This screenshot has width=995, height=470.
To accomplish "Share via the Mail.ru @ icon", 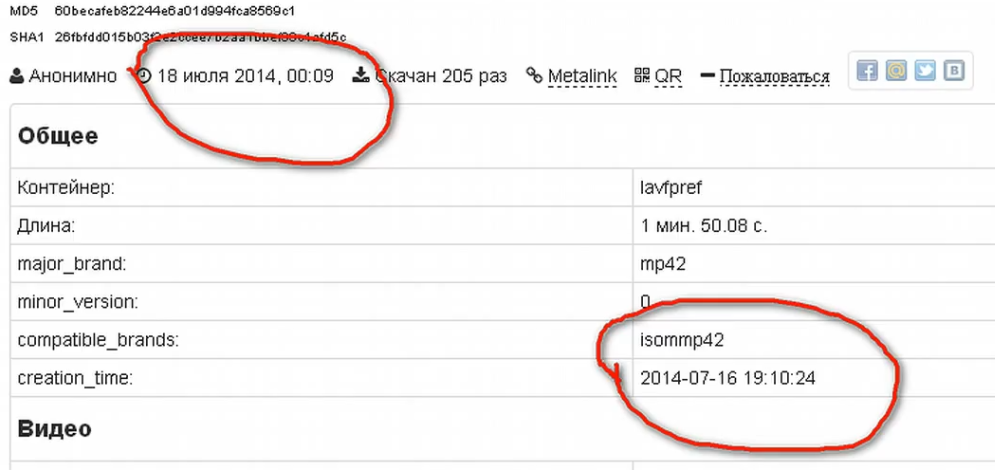I will point(896,72).
